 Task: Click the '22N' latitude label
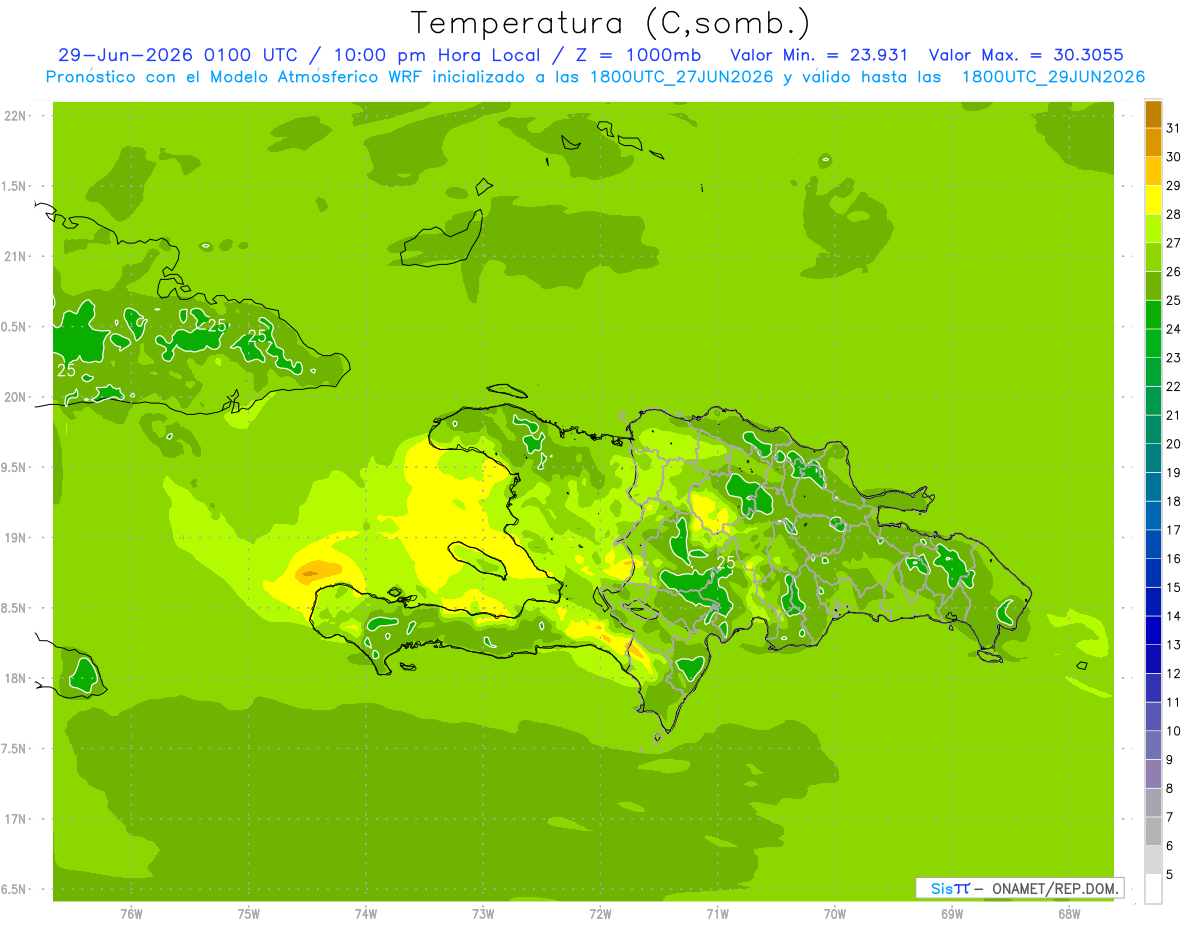point(16,116)
